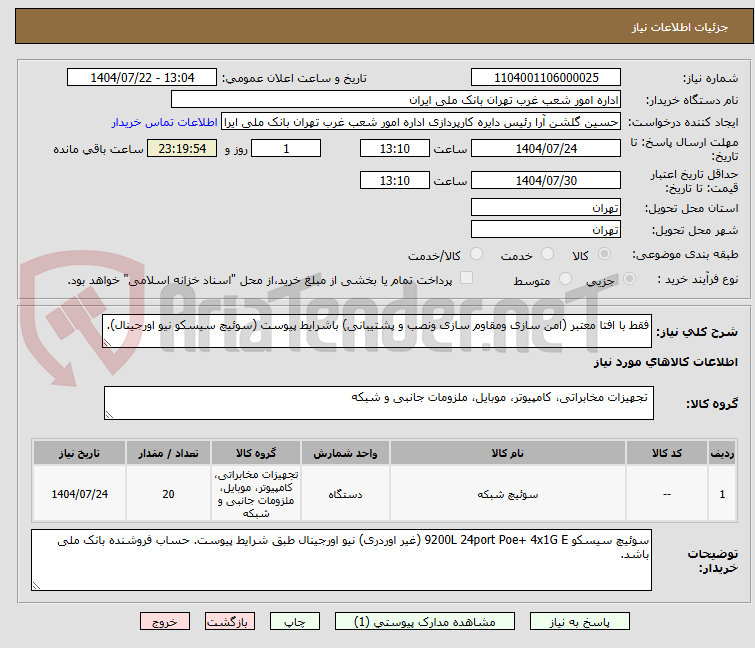The width and height of the screenshot is (755, 648).
Task: Select the 'کالا' radio option
Action: [604, 254]
